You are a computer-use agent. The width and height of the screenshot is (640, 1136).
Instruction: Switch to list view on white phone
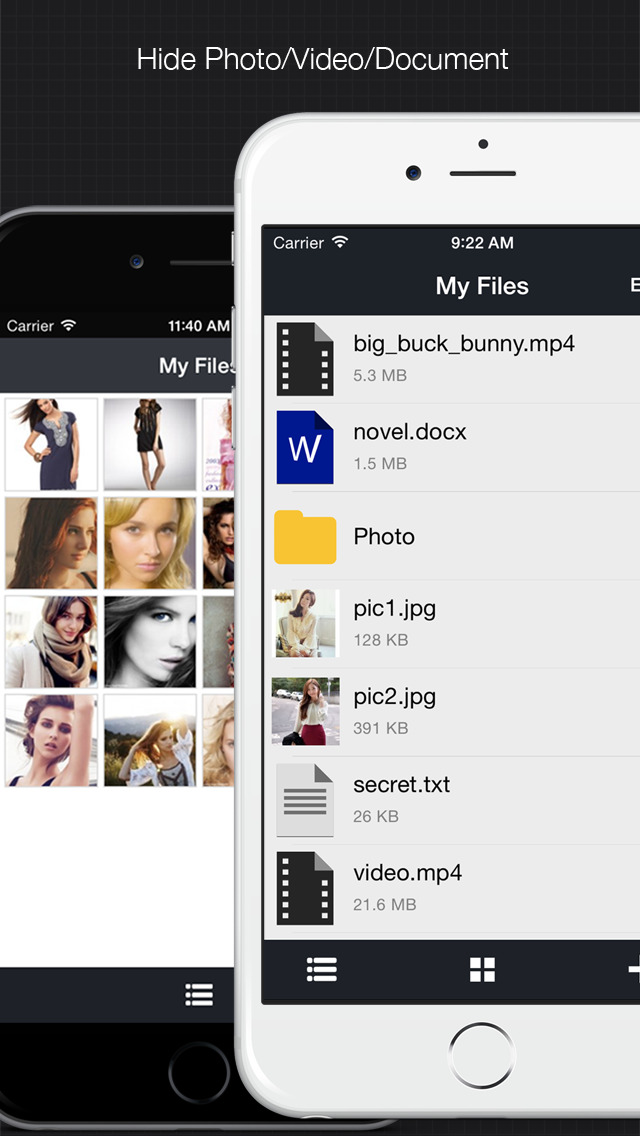(321, 969)
